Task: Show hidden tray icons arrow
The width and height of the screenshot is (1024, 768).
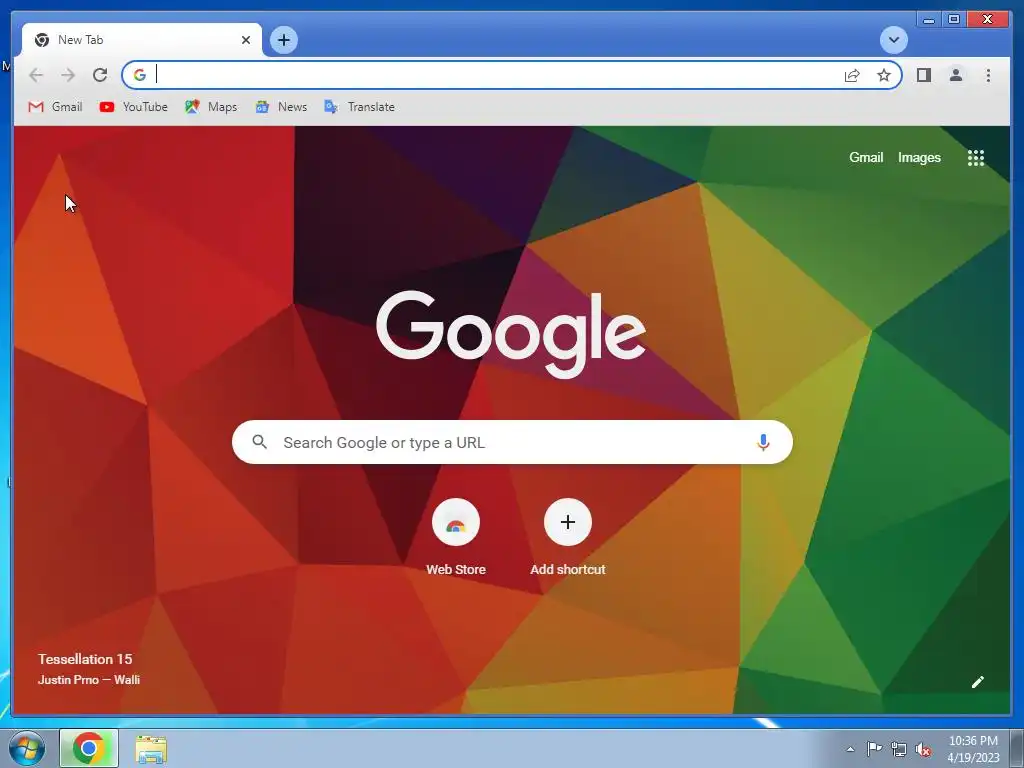Action: pyautogui.click(x=850, y=749)
